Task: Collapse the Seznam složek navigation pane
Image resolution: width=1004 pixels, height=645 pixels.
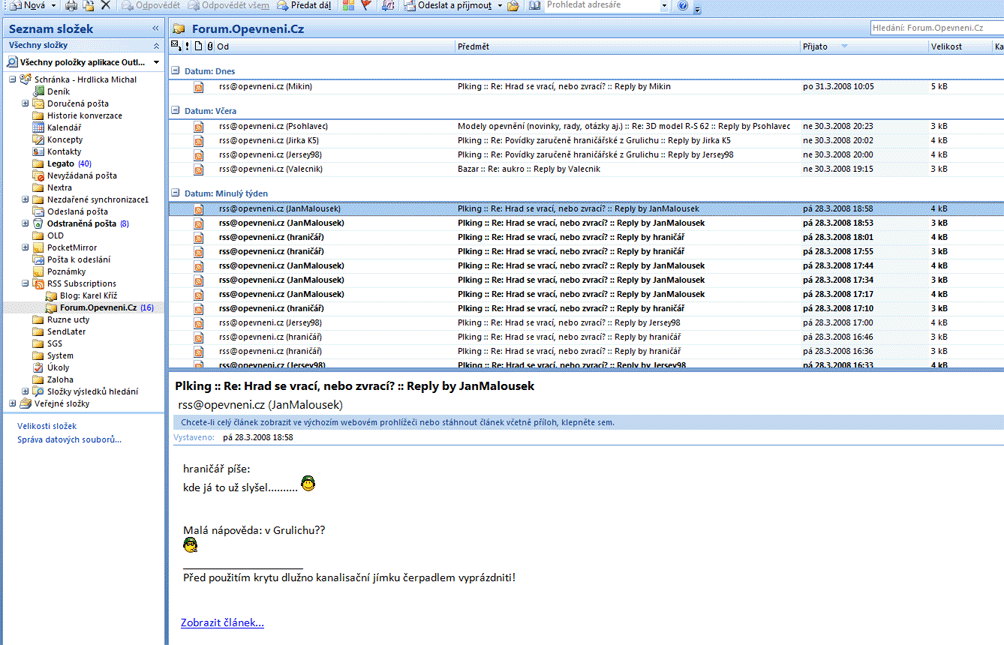Action: tap(155, 29)
